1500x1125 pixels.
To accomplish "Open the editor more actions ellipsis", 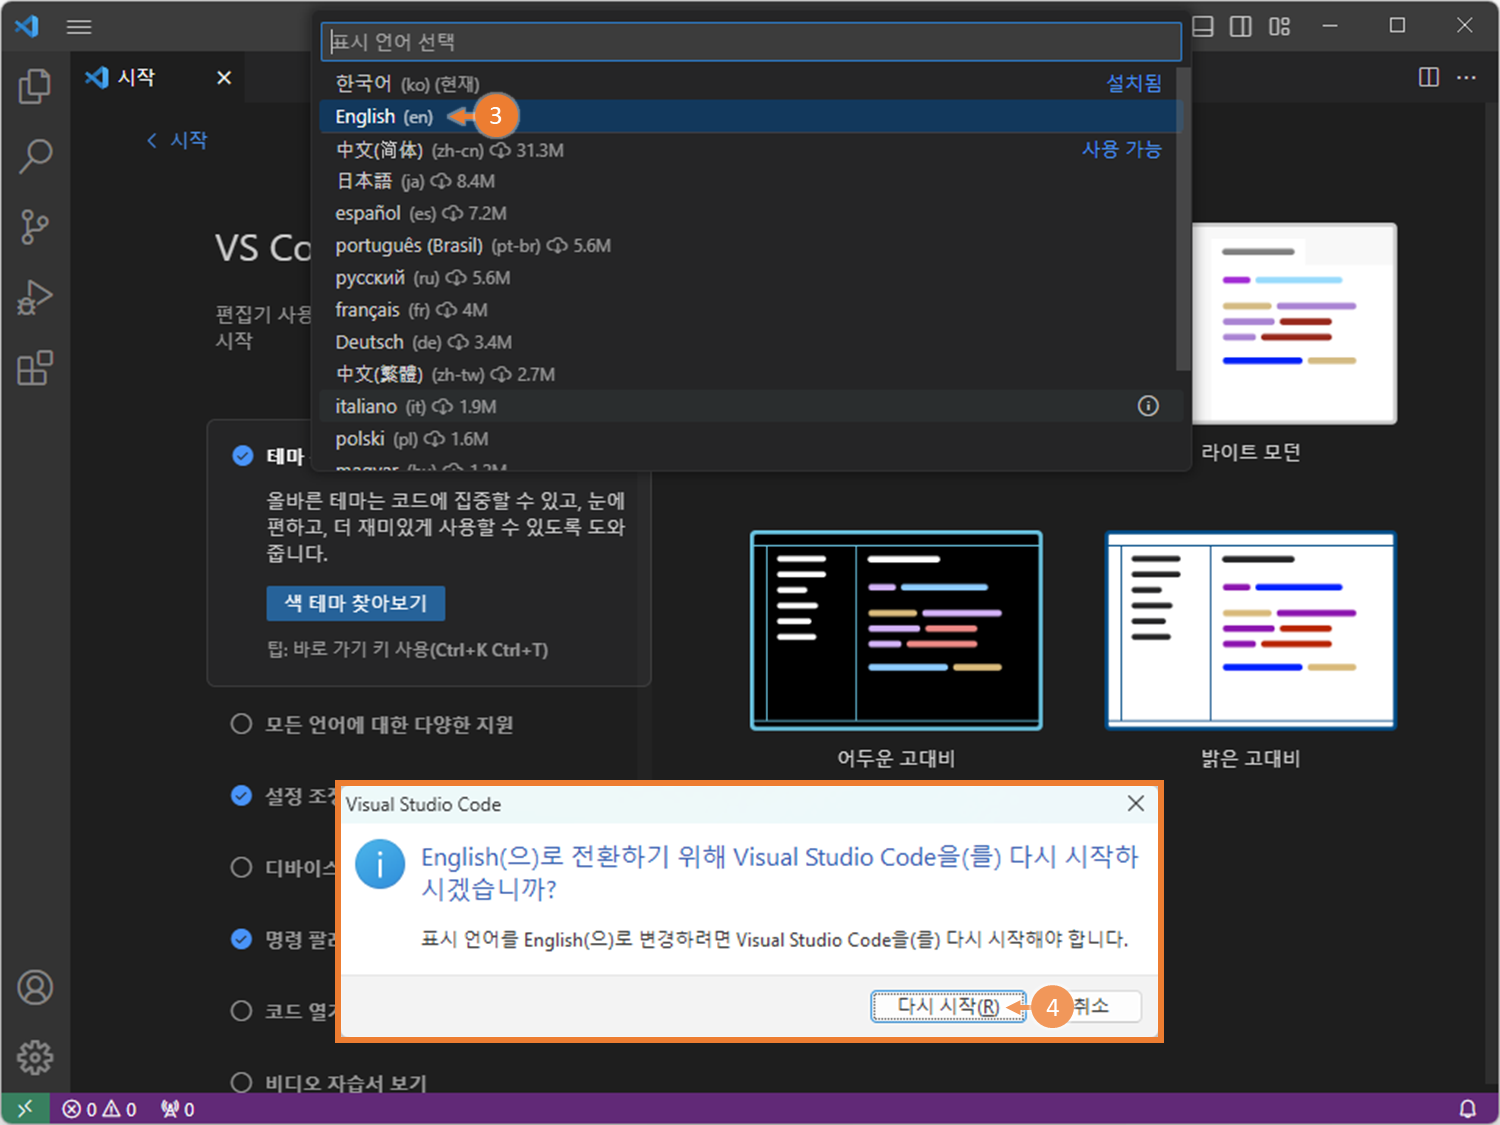I will click(x=1467, y=77).
